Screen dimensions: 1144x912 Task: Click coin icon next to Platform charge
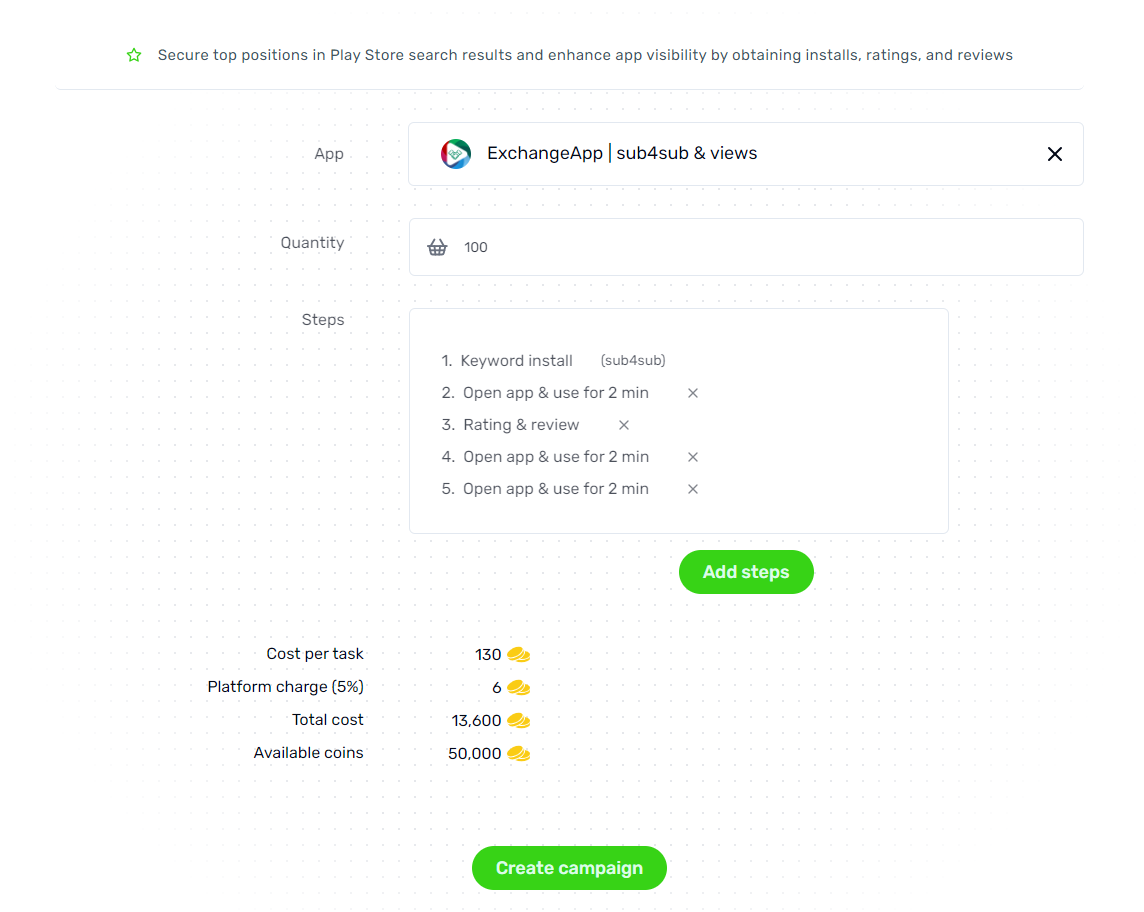[519, 687]
